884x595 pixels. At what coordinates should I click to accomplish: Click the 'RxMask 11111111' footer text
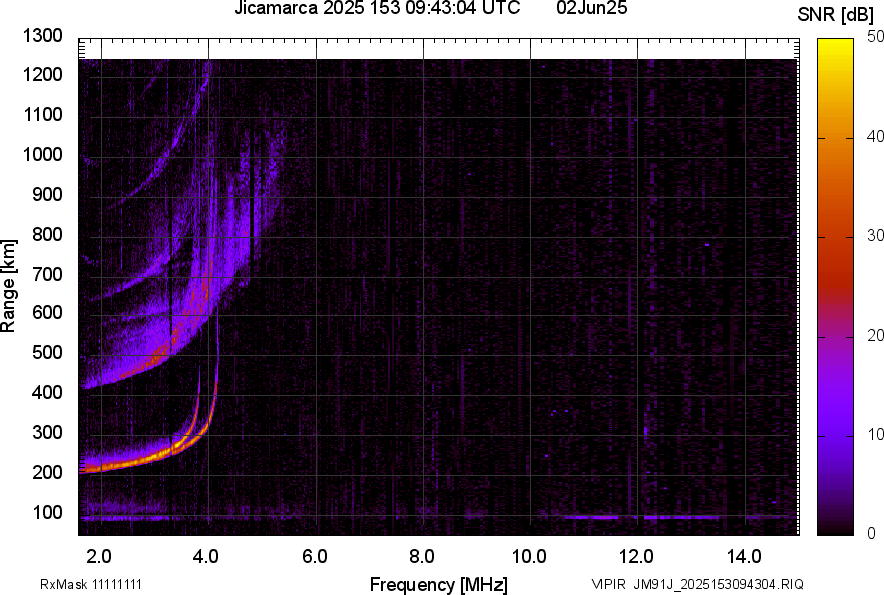tap(91, 584)
